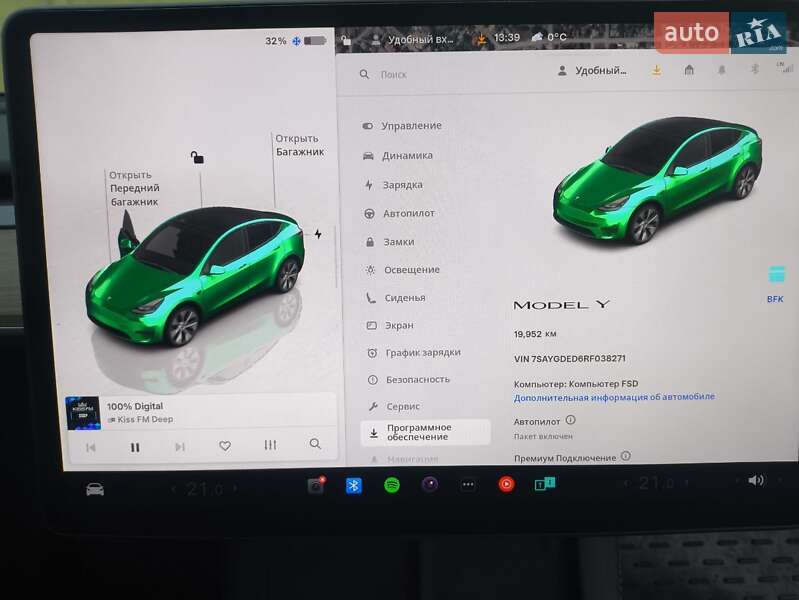Image resolution: width=799 pixels, height=600 pixels.
Task: Open Дополнительная информация об автомобиле link
Action: (x=614, y=397)
